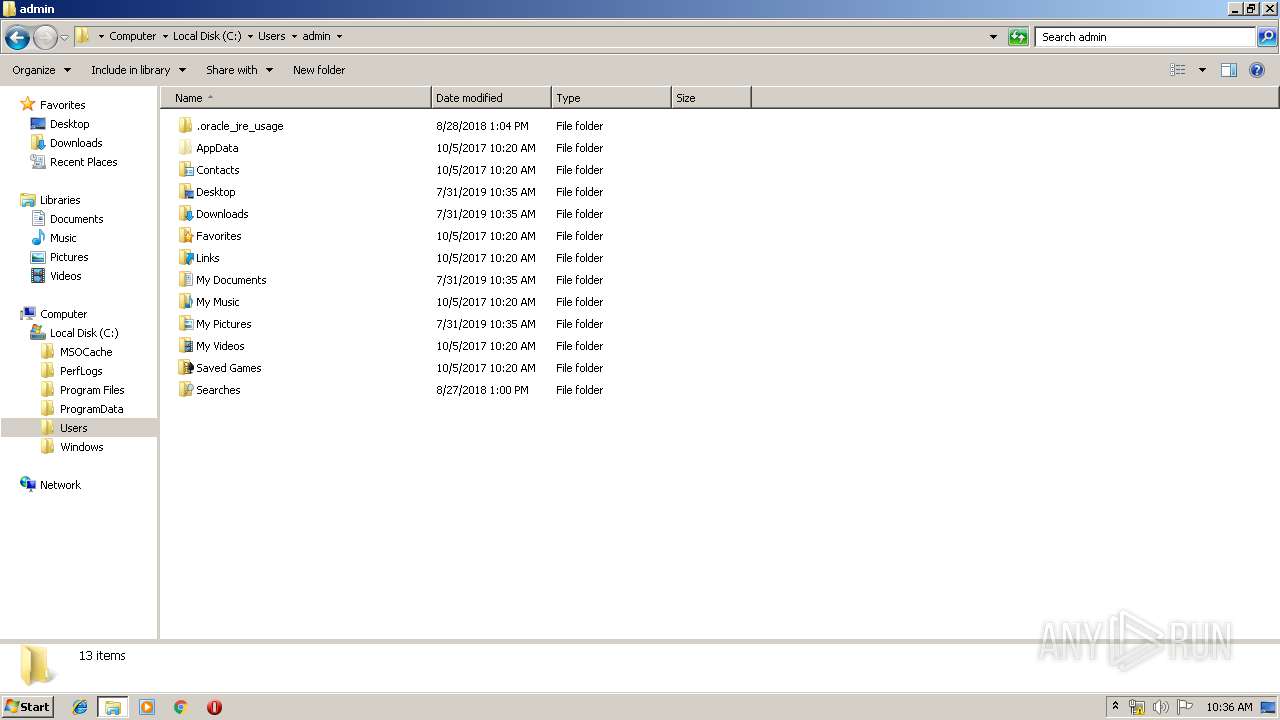
Task: Select the My Music folder
Action: 217,302
